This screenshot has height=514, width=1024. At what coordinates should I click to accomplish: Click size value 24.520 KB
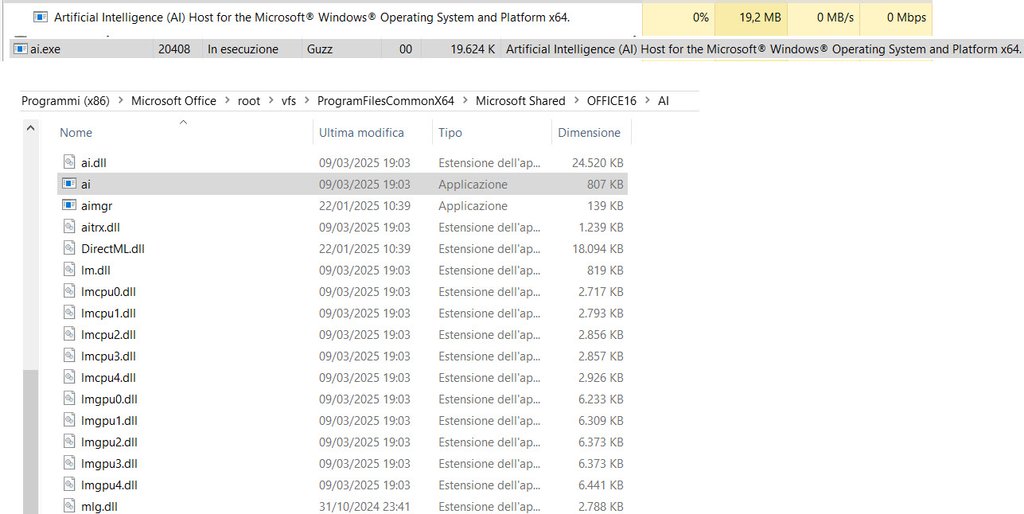pos(598,163)
